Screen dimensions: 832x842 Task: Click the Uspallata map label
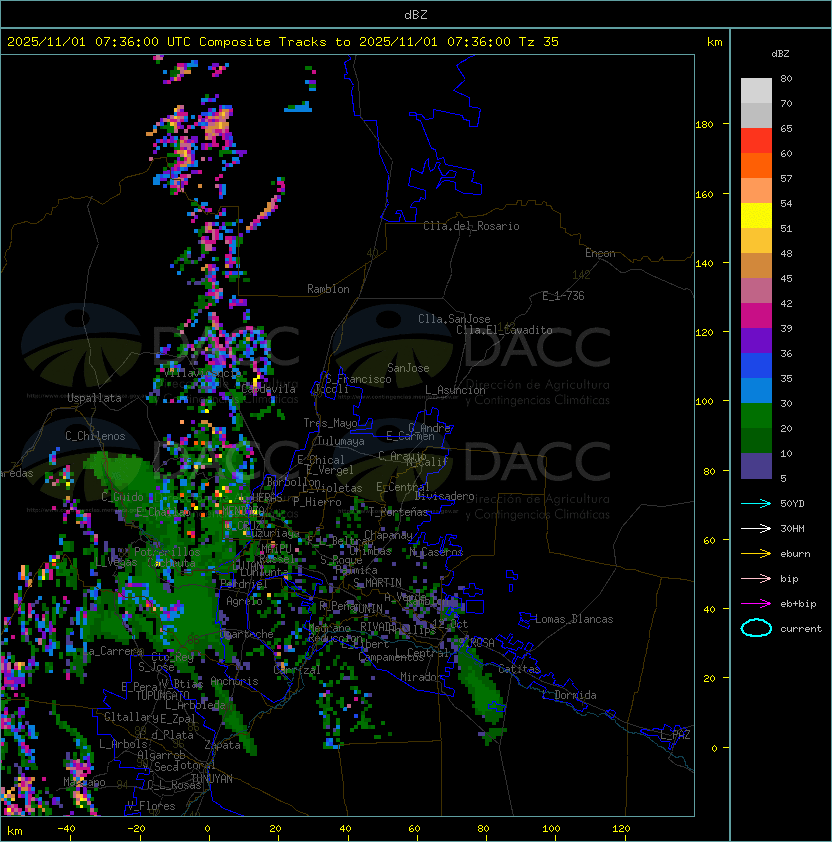(x=94, y=398)
